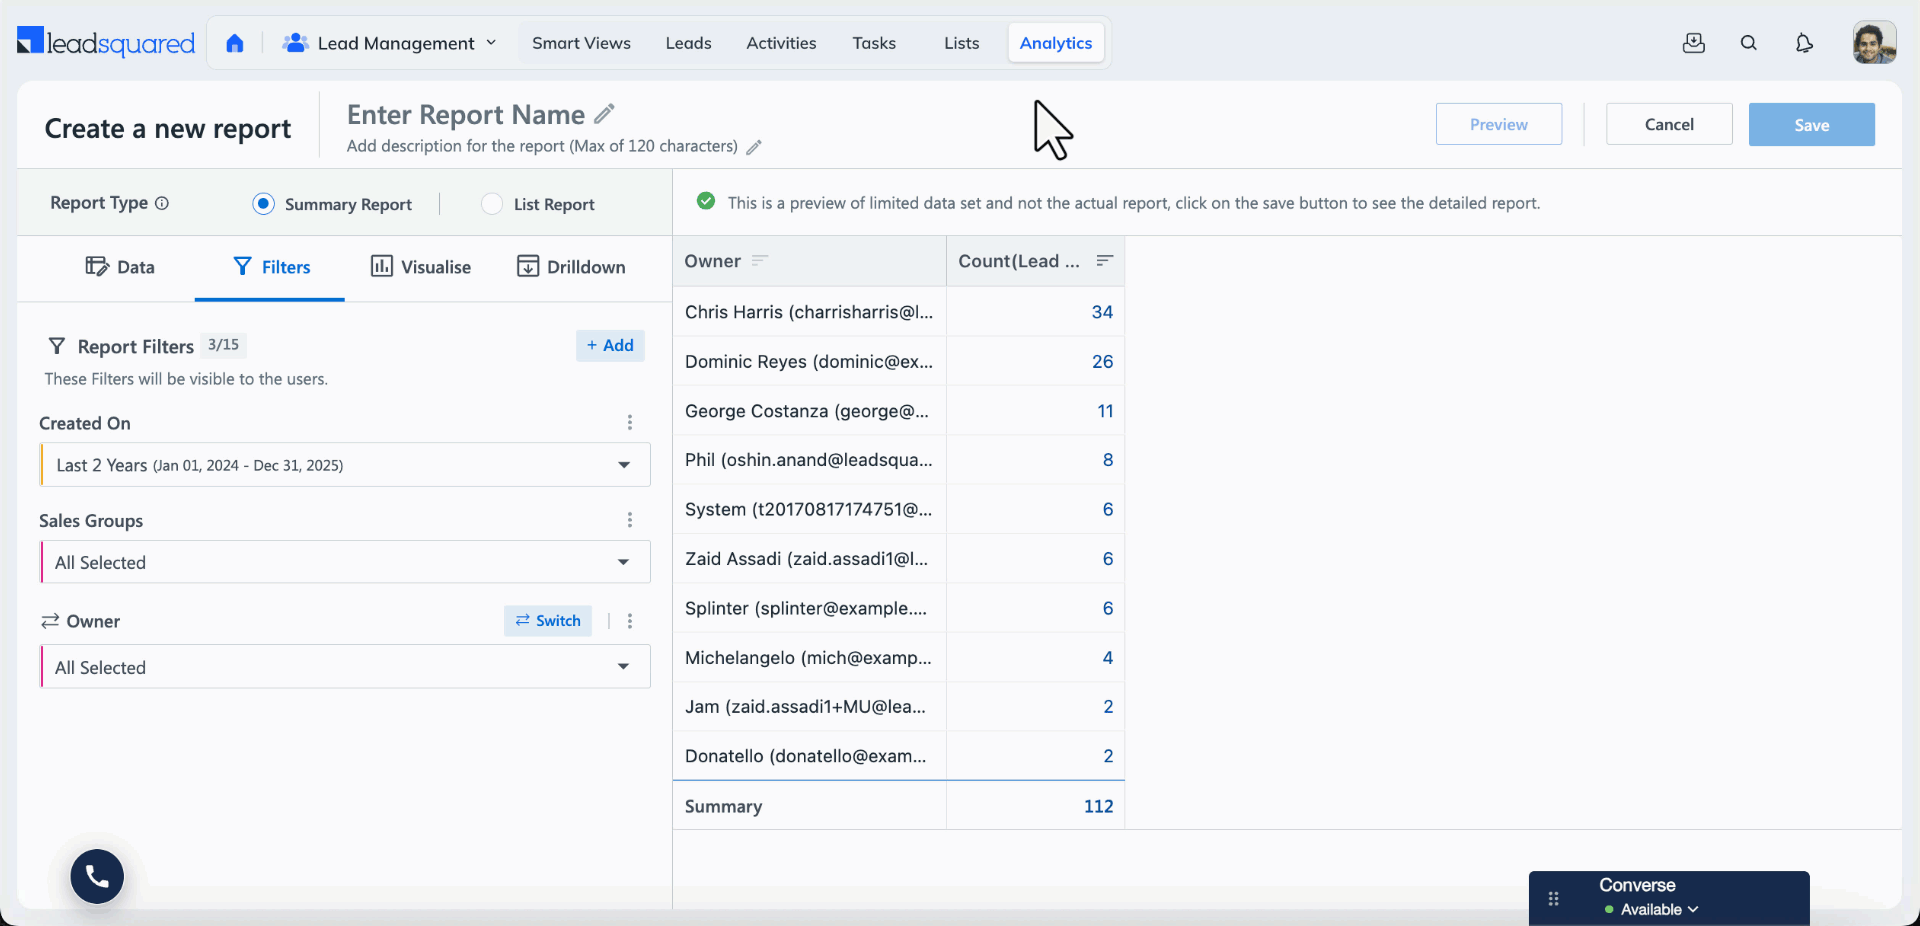Select the Michelangelo owner row

[898, 657]
